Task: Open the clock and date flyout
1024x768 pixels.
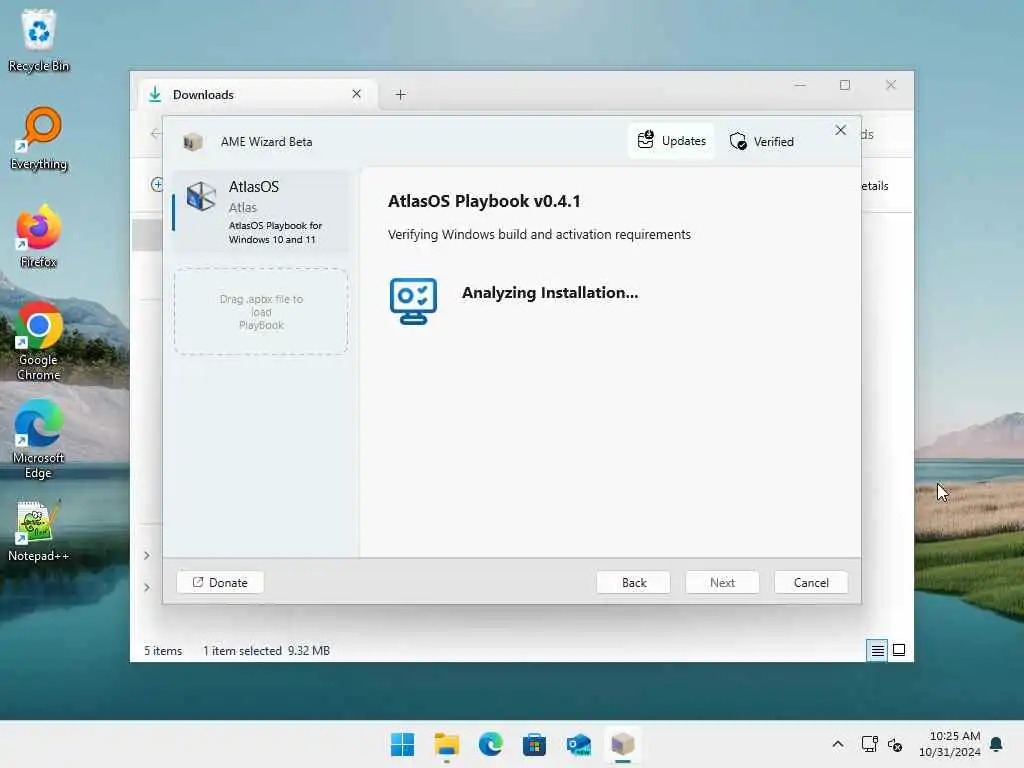Action: coord(950,744)
